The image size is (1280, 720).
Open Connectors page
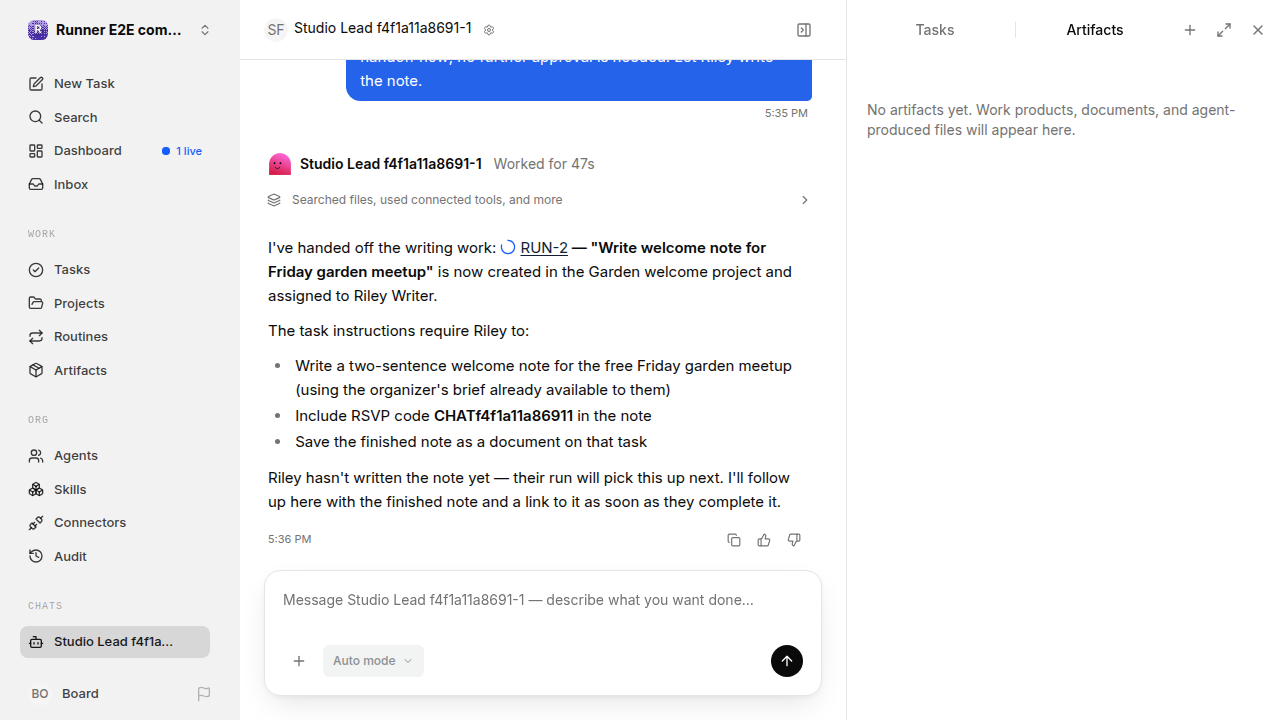pos(115,523)
